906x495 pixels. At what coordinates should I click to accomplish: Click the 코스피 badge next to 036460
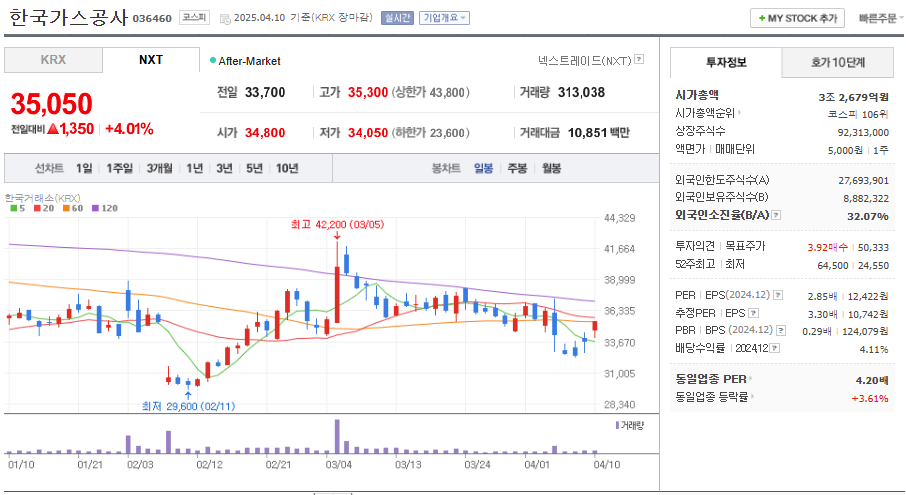point(194,17)
